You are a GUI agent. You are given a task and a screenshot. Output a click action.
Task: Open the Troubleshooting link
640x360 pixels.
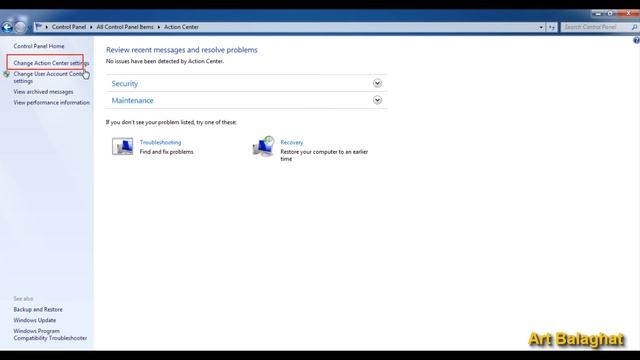[160, 142]
